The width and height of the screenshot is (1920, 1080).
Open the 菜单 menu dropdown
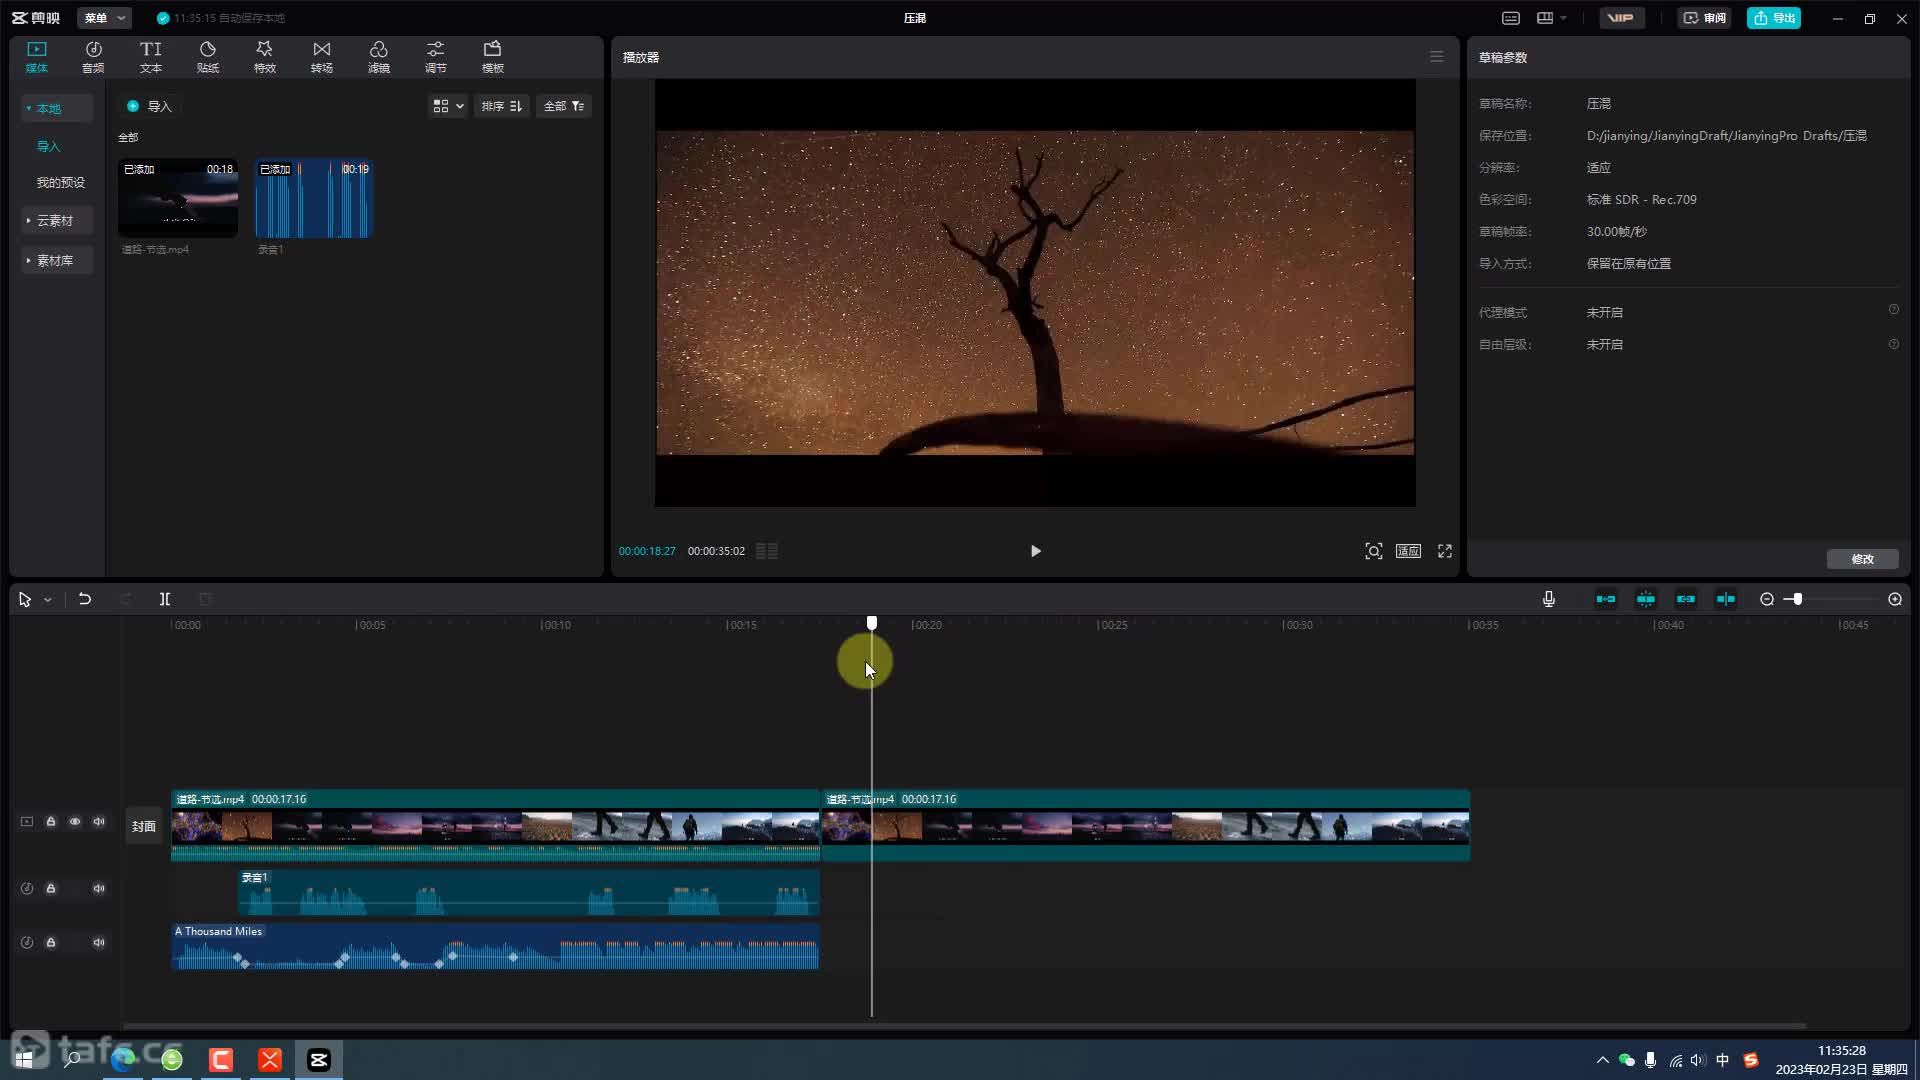click(104, 18)
